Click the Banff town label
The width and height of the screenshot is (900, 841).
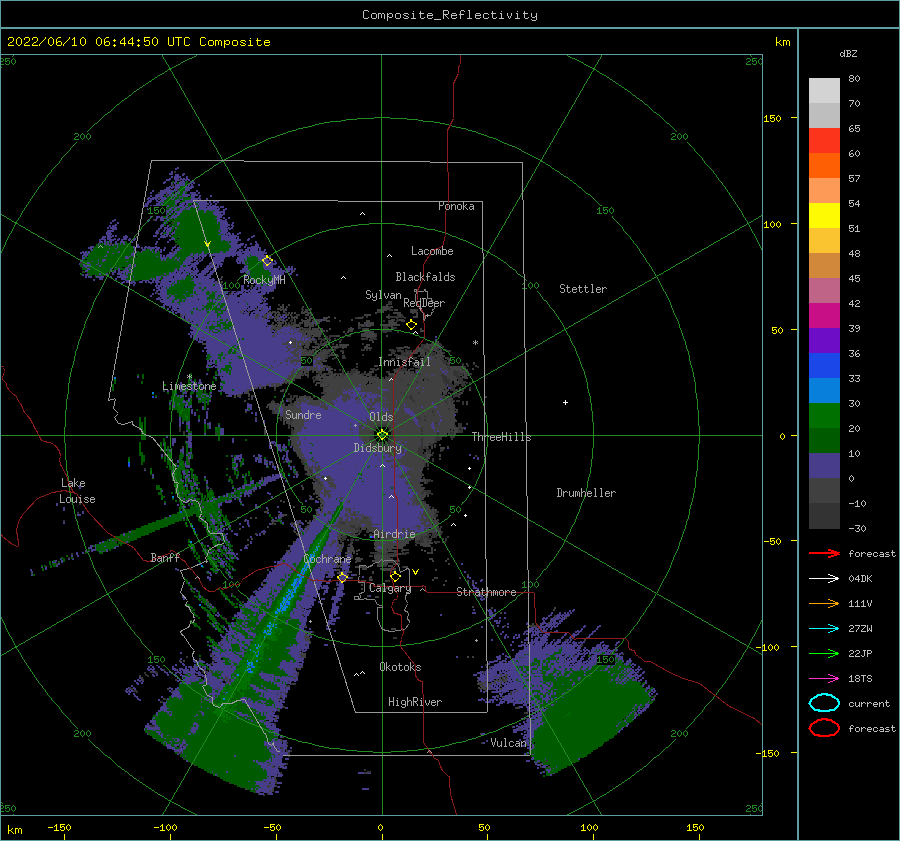point(165,557)
